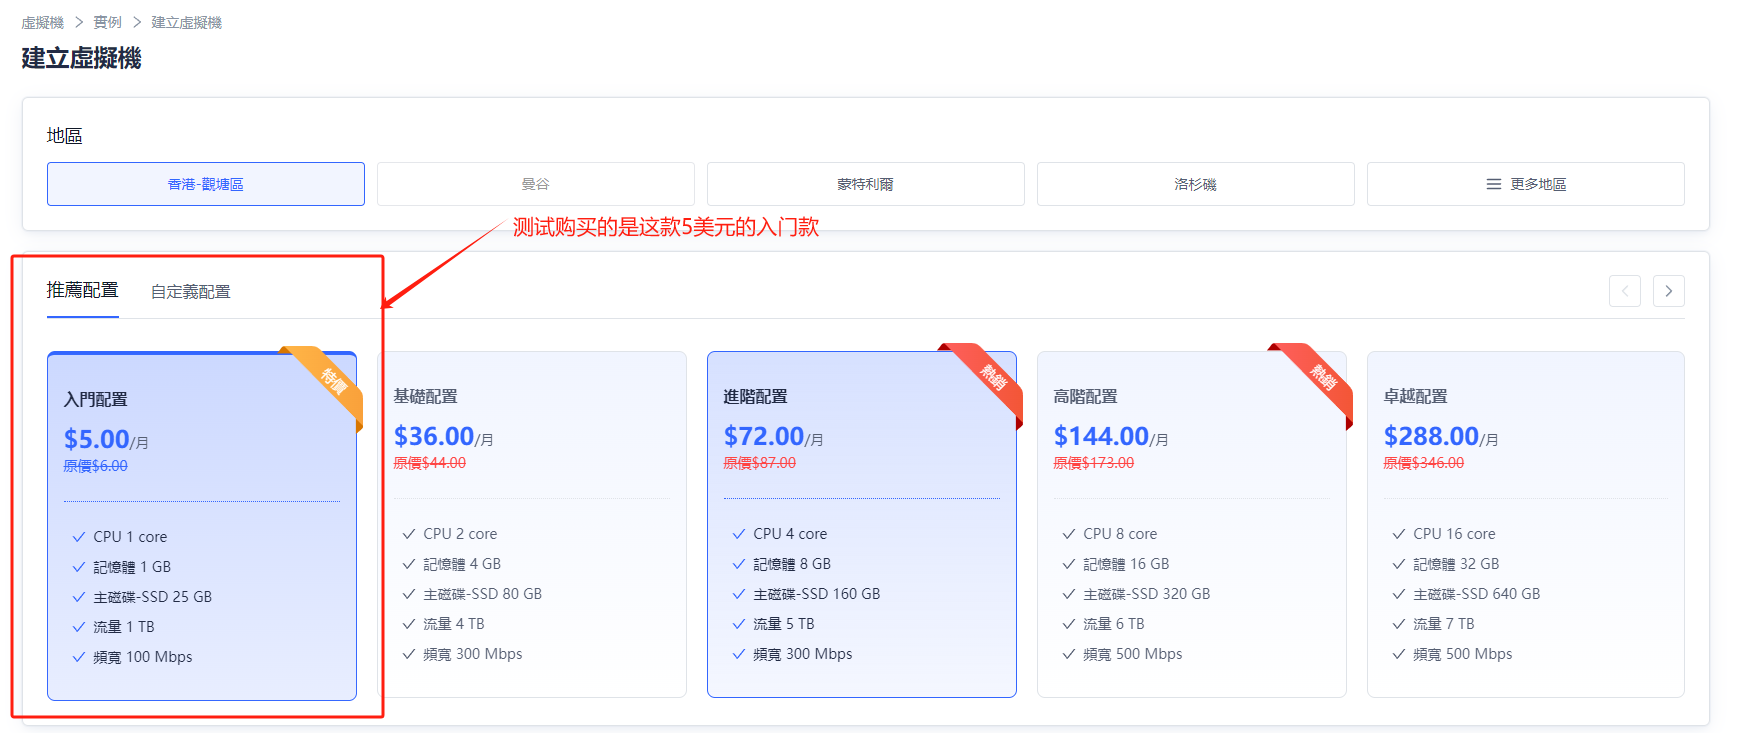The width and height of the screenshot is (1760, 733).
Task: Switch to the 推薦配置 tab
Action: 82,290
